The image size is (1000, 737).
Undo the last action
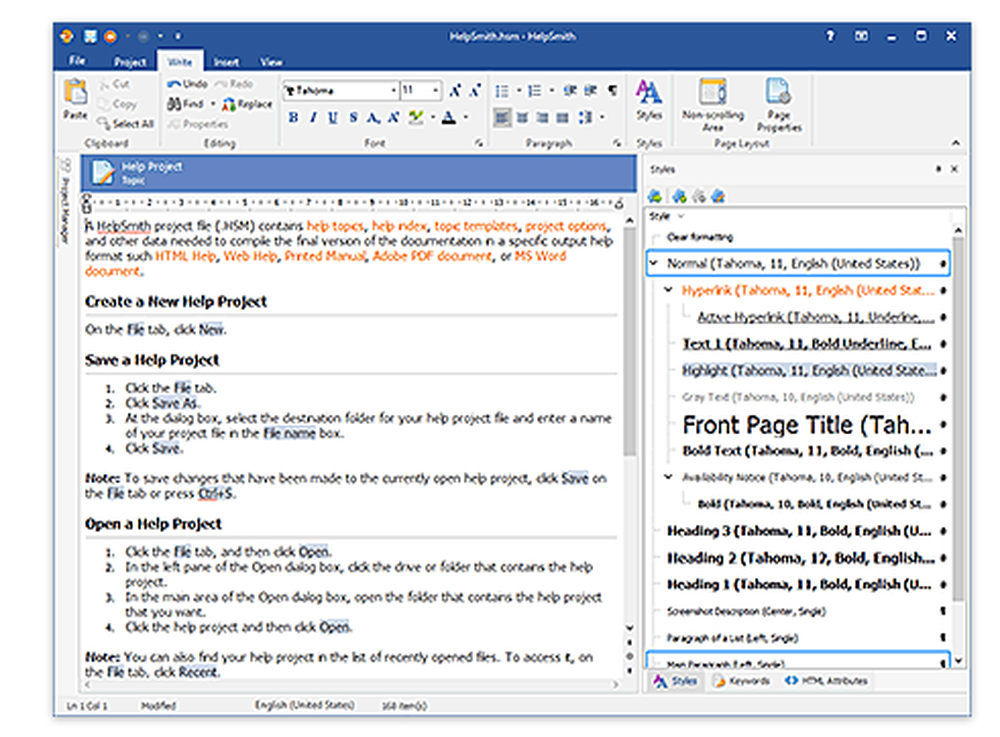click(x=187, y=84)
